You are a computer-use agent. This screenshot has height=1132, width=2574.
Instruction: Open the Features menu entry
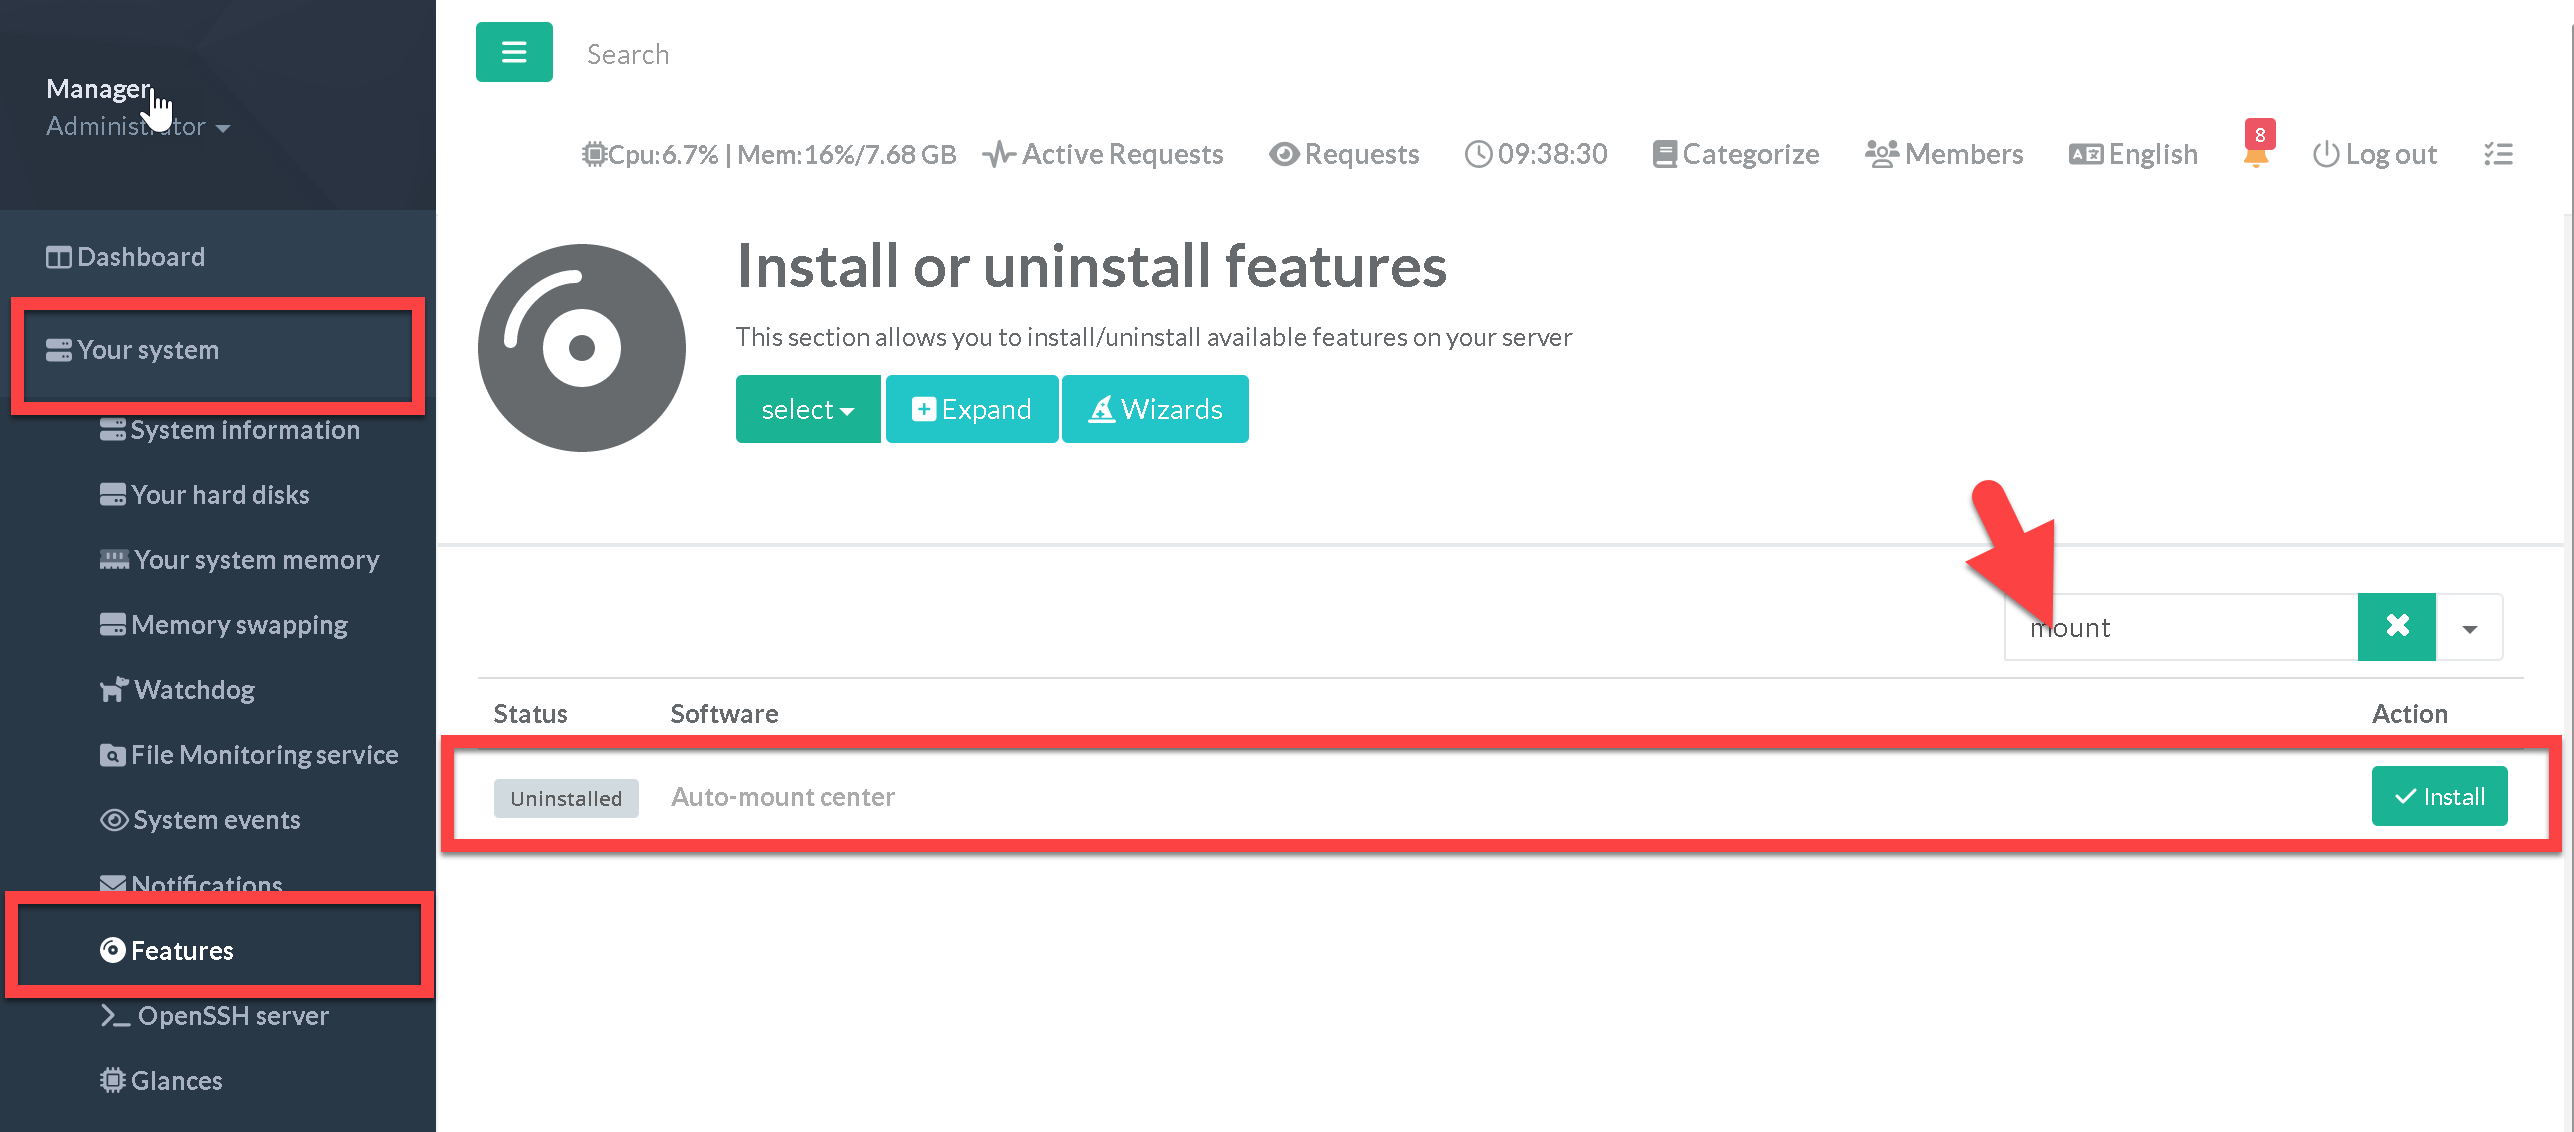tap(181, 950)
